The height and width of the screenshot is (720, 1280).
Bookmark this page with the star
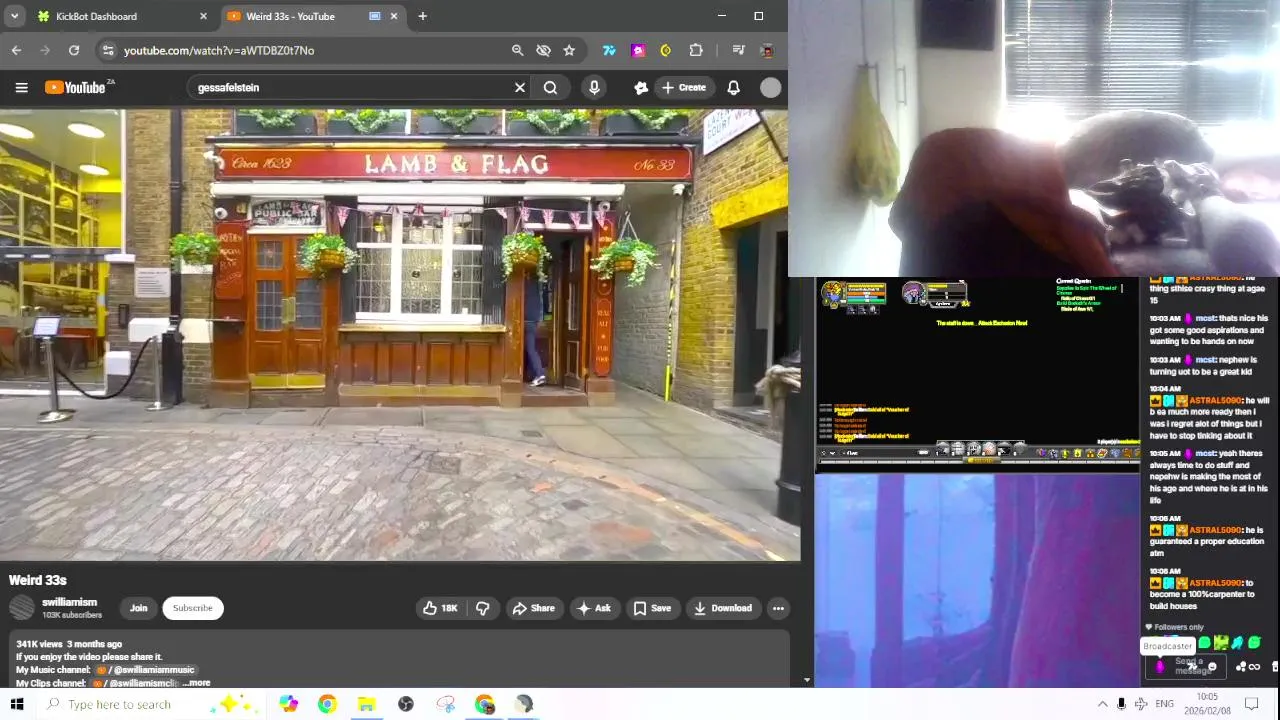tap(569, 50)
